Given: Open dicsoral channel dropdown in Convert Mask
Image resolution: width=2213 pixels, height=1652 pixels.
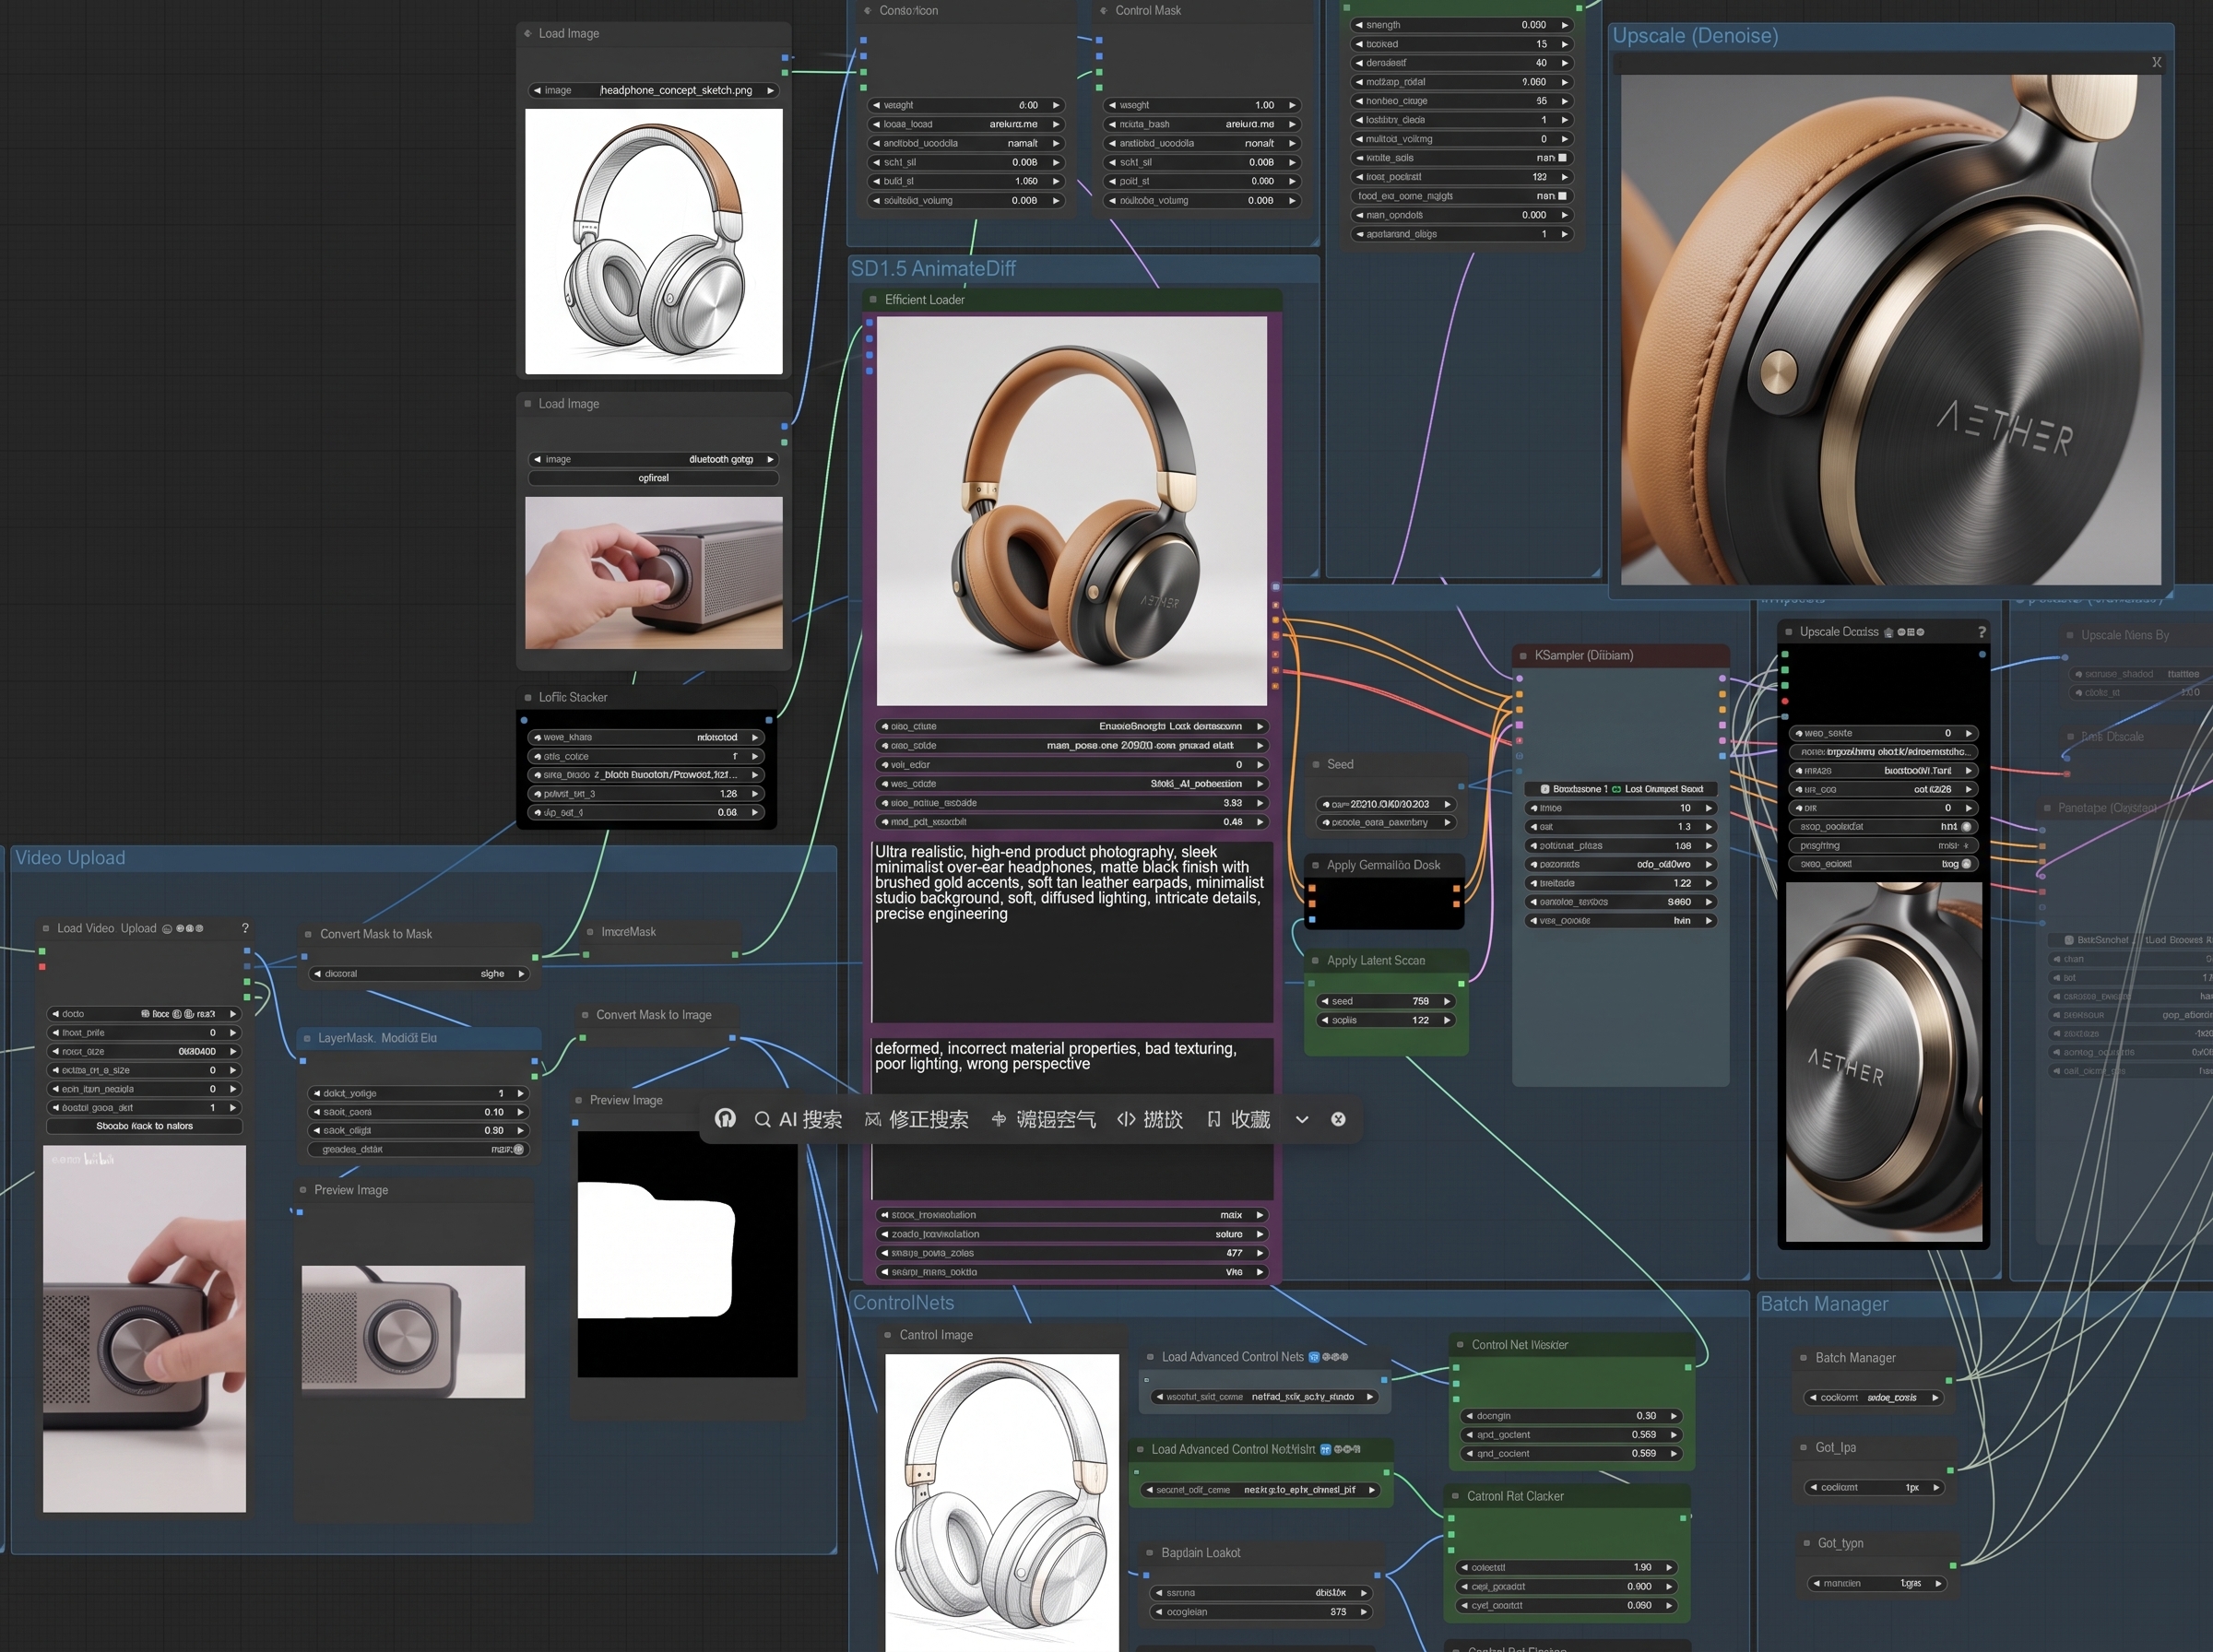Looking at the screenshot, I should (419, 974).
